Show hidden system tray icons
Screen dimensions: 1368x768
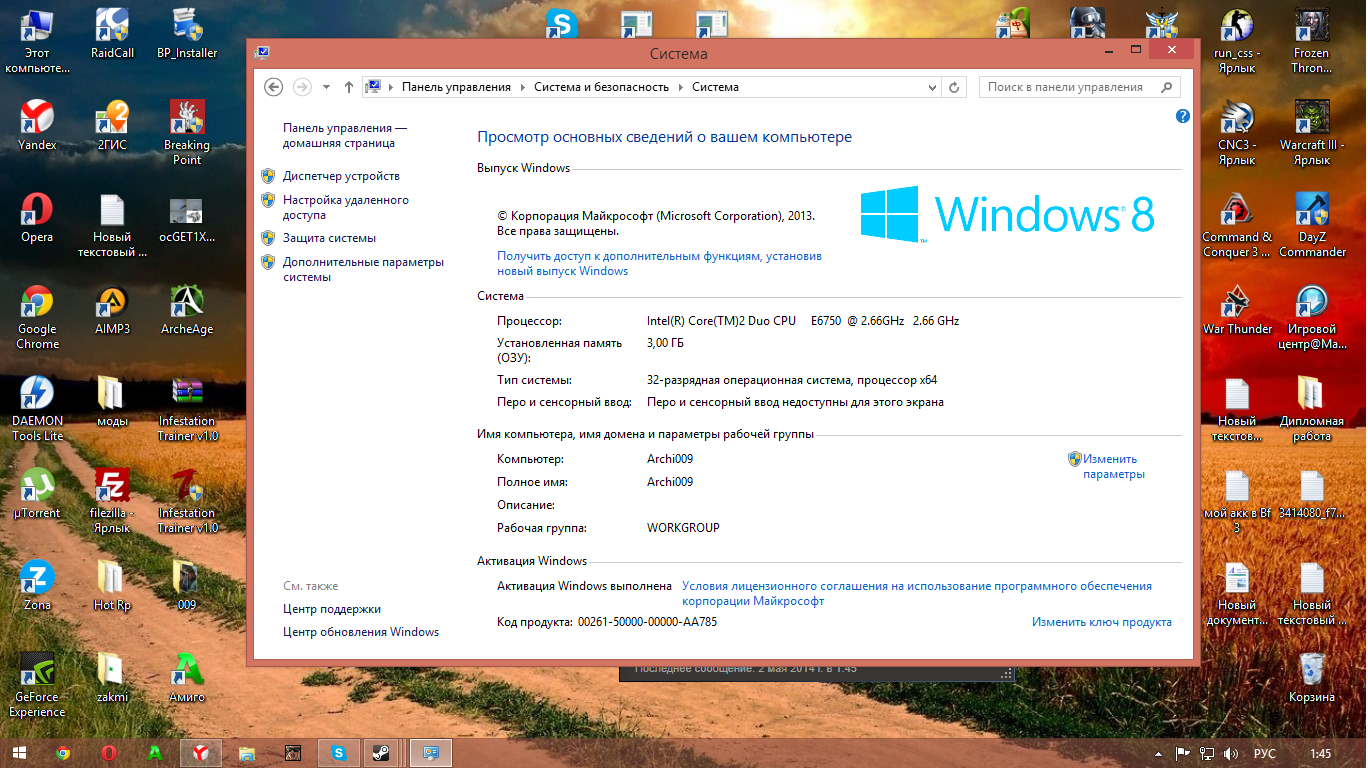point(1158,754)
